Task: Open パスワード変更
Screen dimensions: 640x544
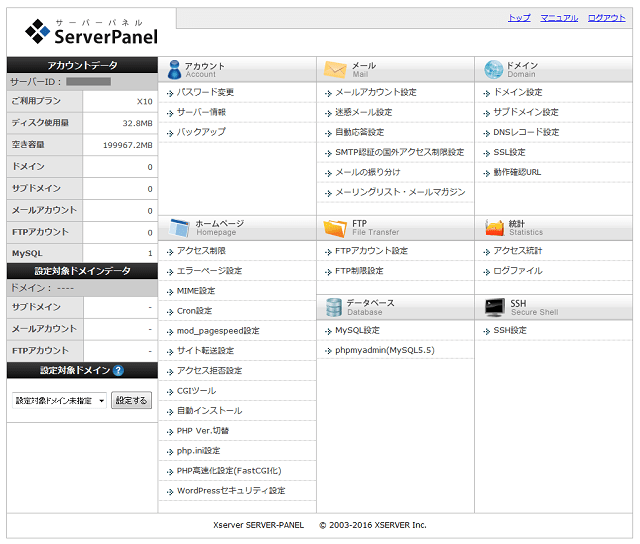Action: pos(205,92)
